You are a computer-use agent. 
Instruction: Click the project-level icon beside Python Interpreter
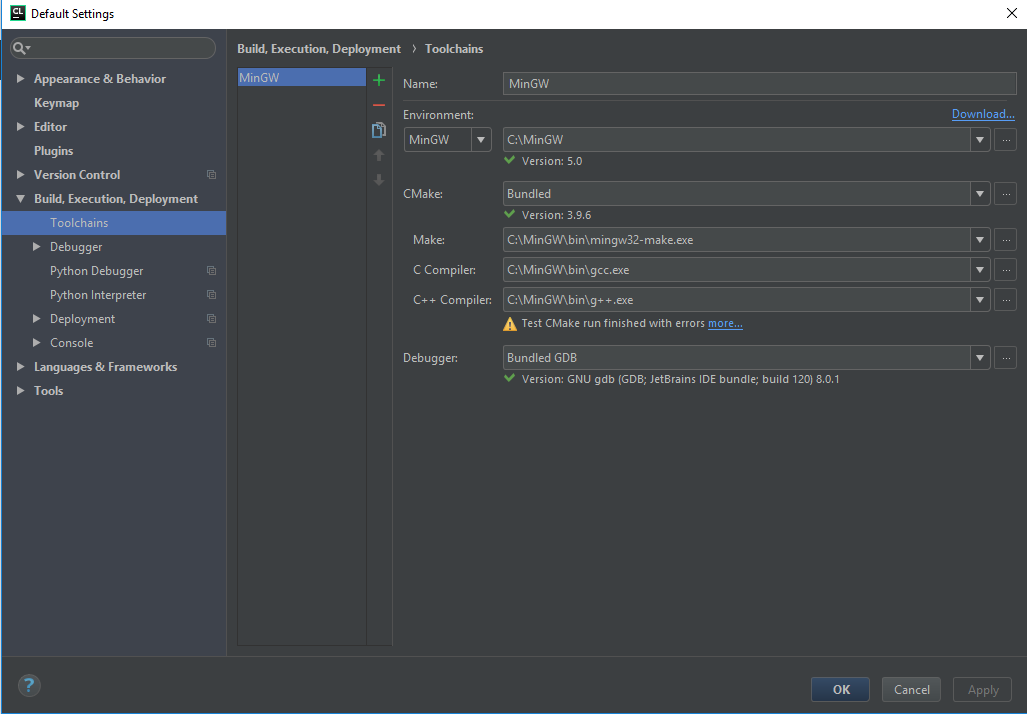tap(212, 295)
